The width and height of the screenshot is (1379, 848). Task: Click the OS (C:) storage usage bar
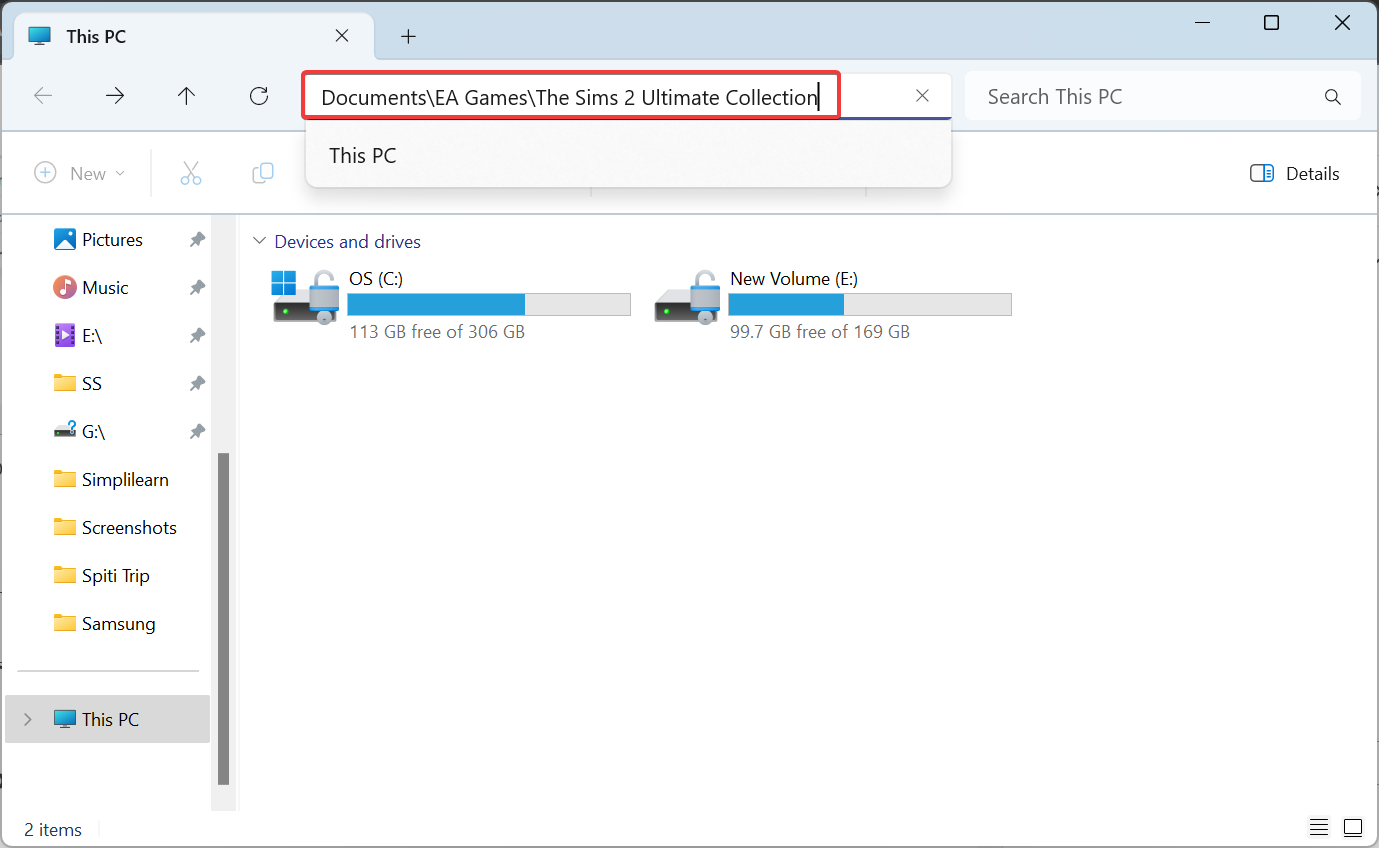(x=489, y=304)
